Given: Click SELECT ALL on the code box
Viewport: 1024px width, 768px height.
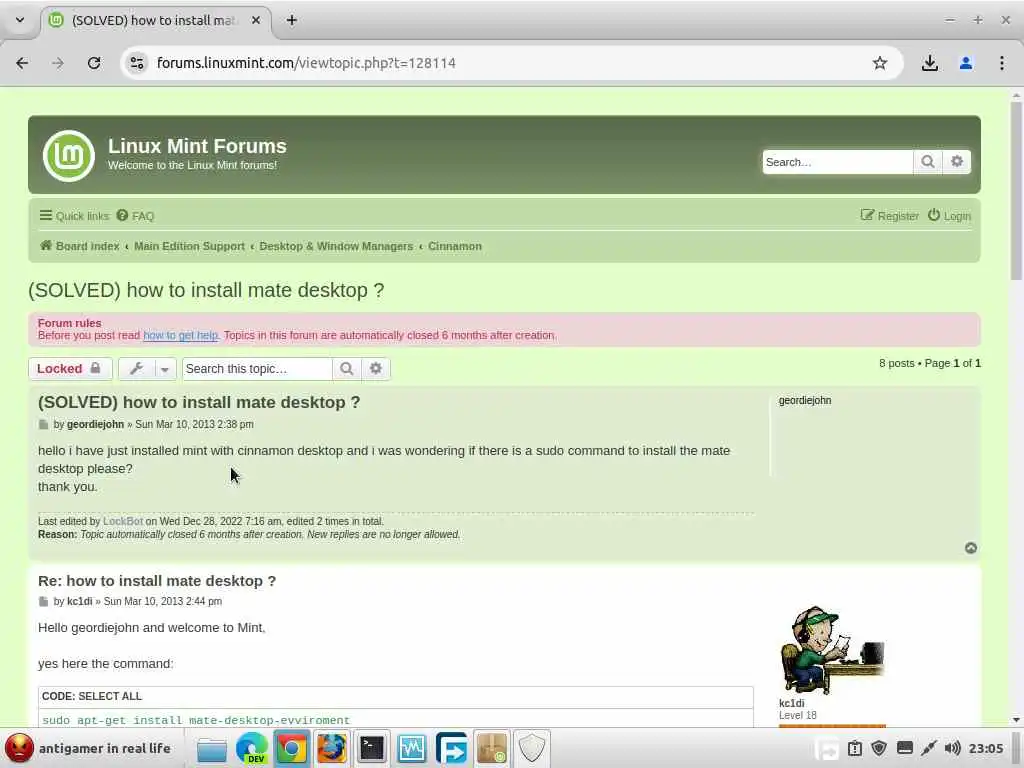Looking at the screenshot, I should 110,696.
